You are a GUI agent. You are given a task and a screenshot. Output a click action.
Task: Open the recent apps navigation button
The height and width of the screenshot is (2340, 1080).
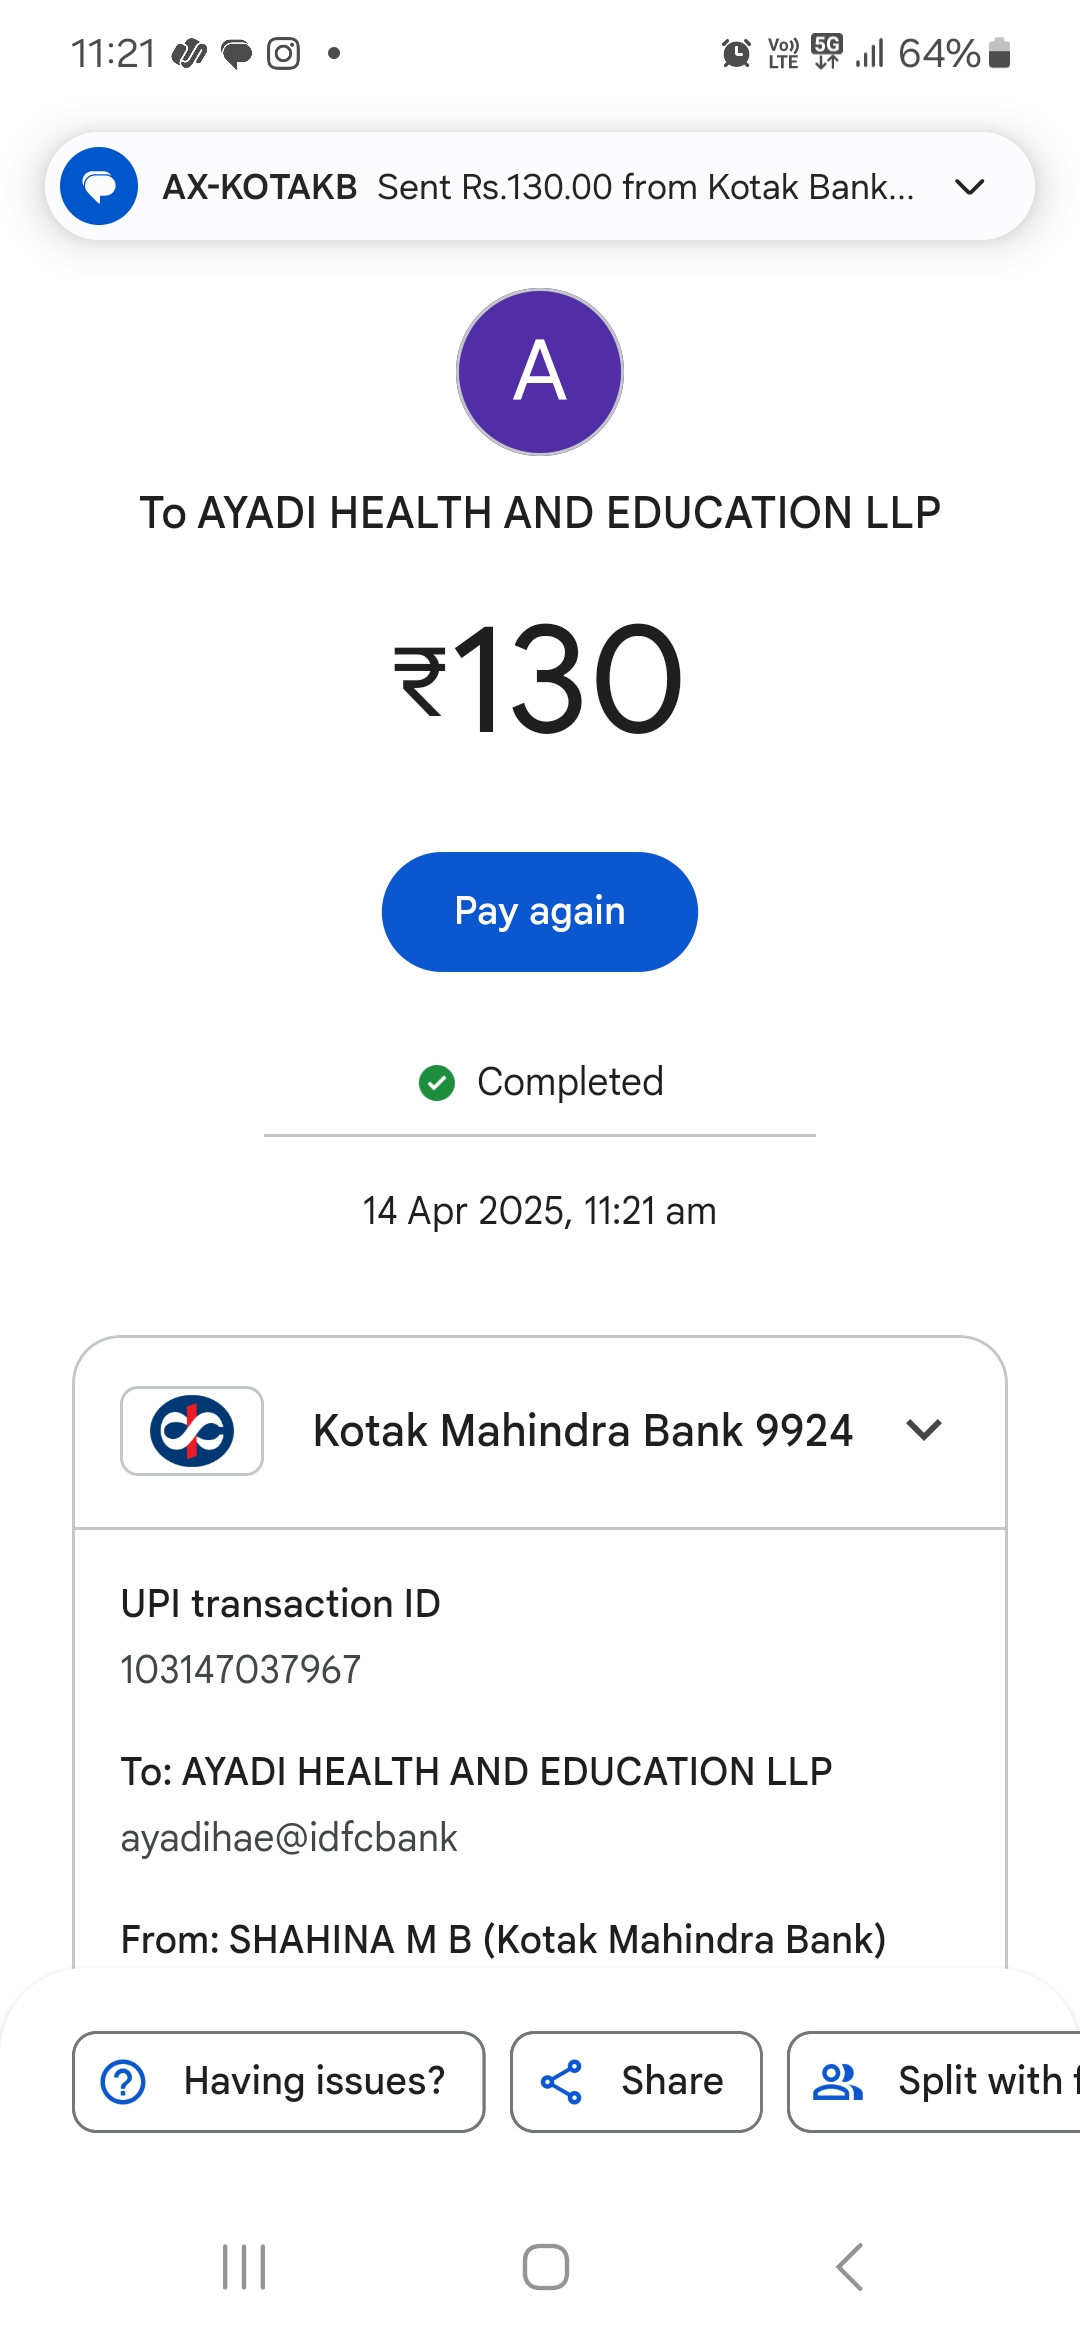click(x=244, y=2267)
